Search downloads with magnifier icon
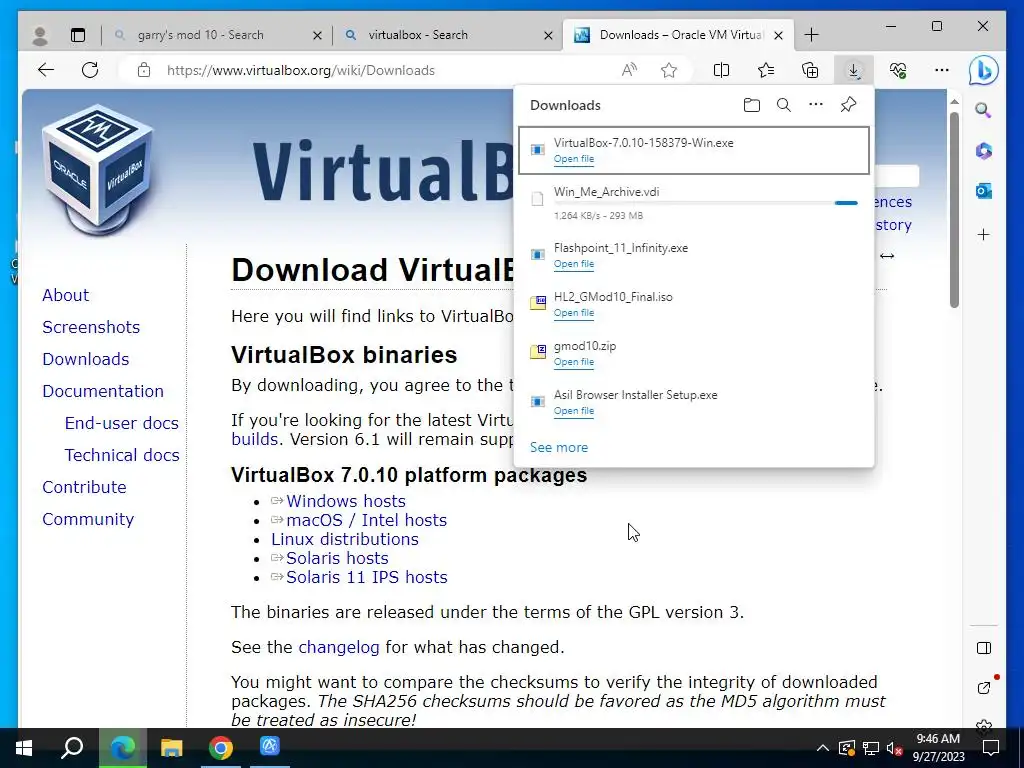 point(784,104)
